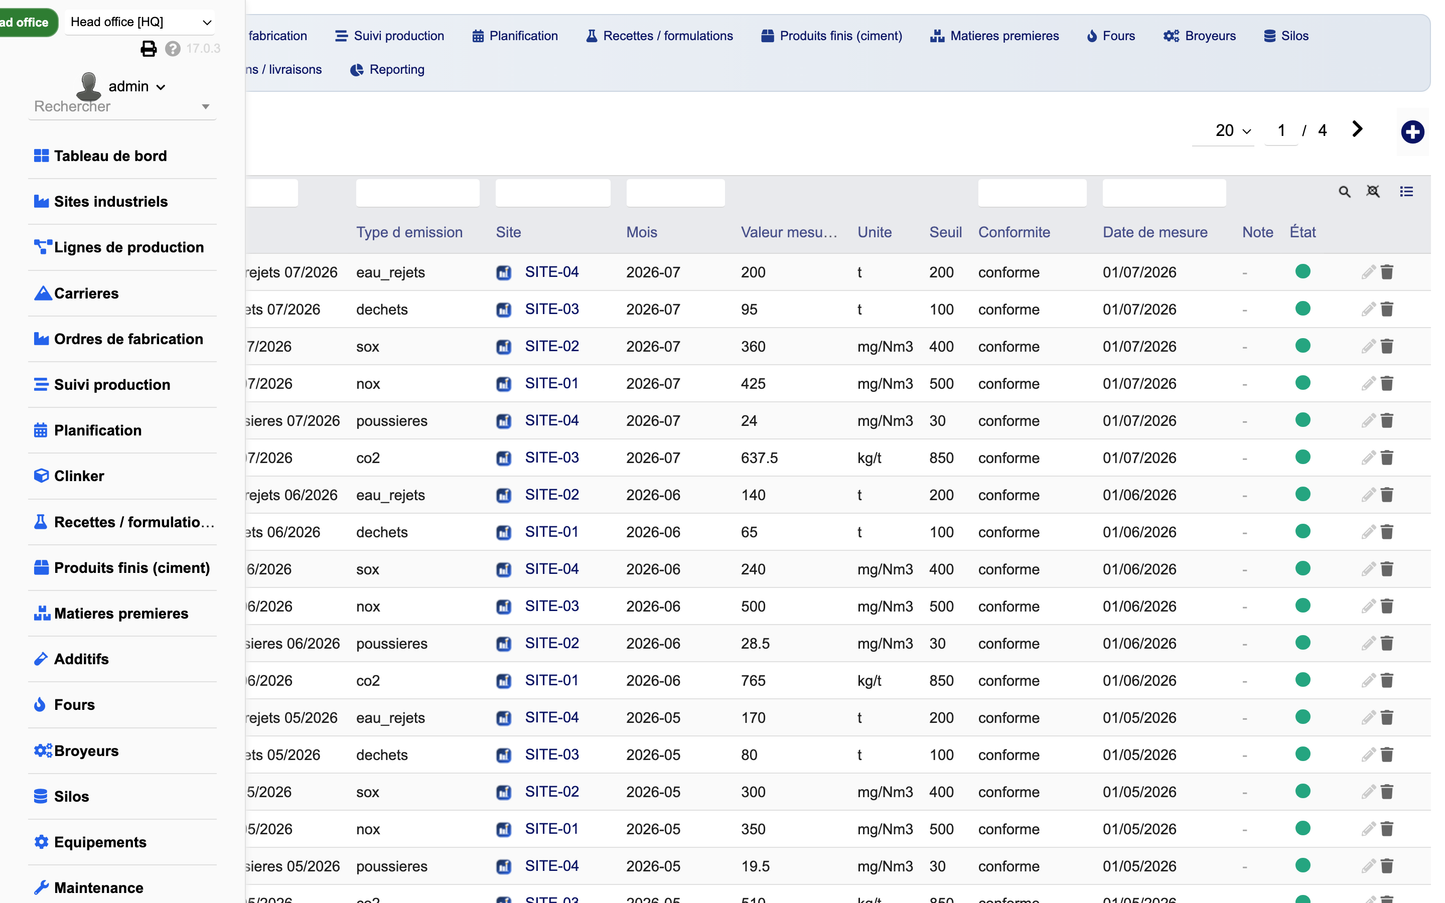Go to Lignes de production
The width and height of the screenshot is (1445, 903).
(128, 248)
